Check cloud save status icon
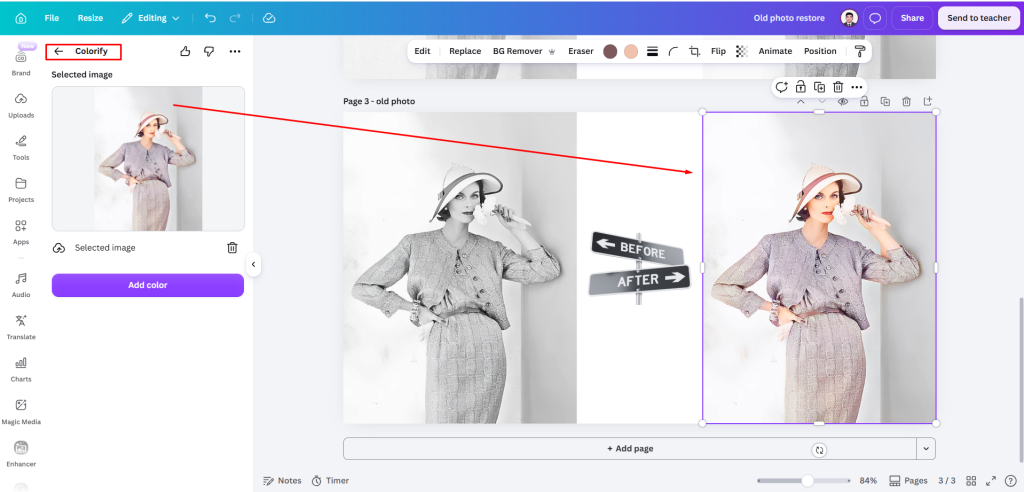Screen dimensions: 1024x492 [x=269, y=18]
